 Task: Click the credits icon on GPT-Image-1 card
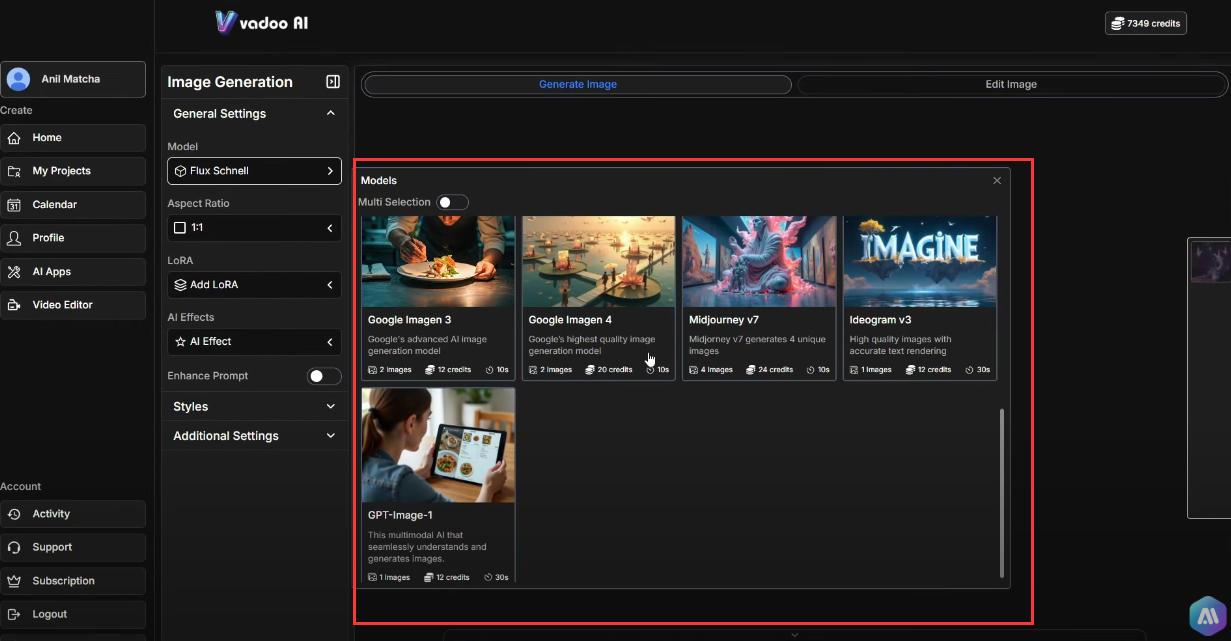point(429,578)
